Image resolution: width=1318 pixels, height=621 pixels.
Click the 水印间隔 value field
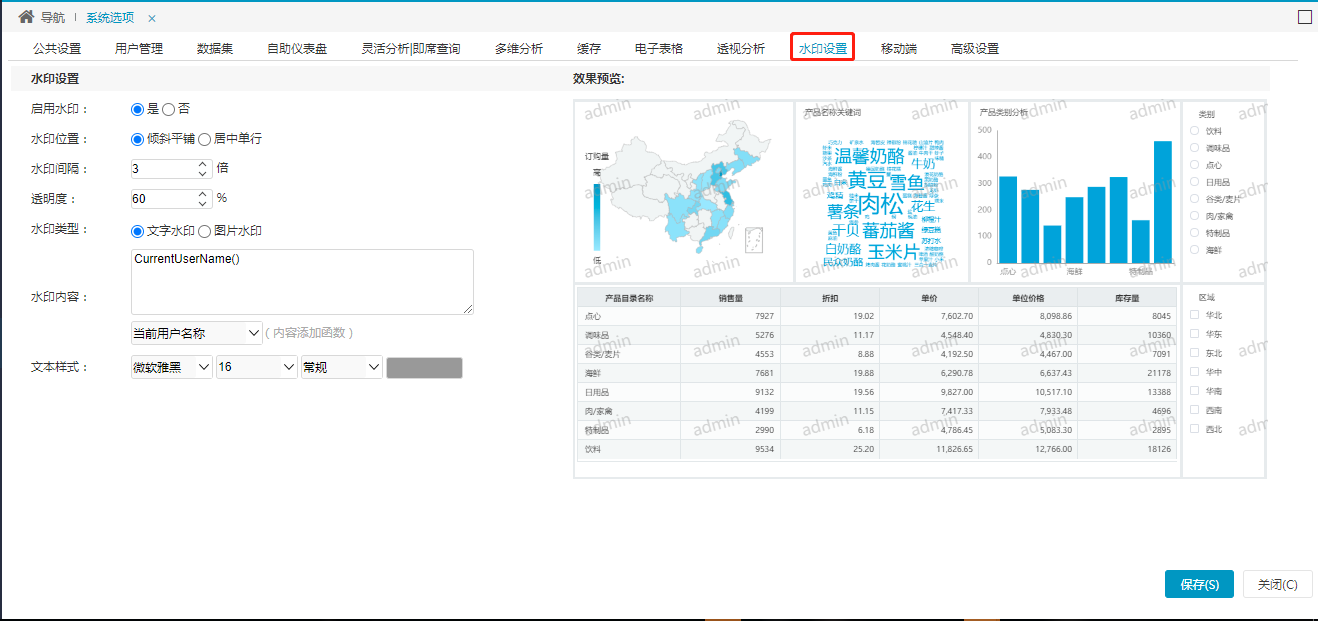163,169
